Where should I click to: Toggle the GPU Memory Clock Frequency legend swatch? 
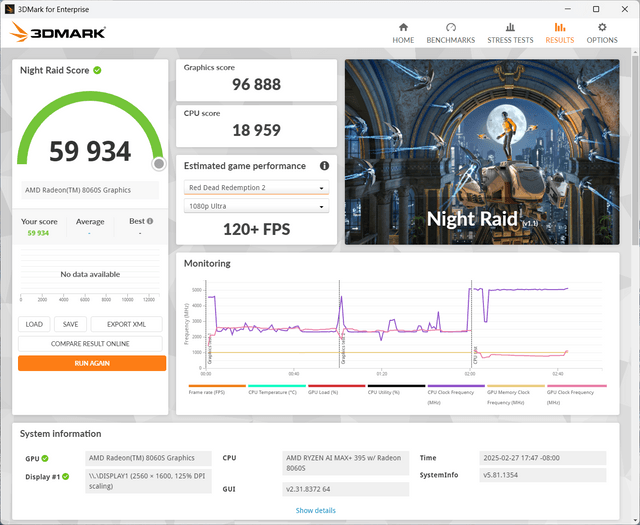pyautogui.click(x=516, y=386)
